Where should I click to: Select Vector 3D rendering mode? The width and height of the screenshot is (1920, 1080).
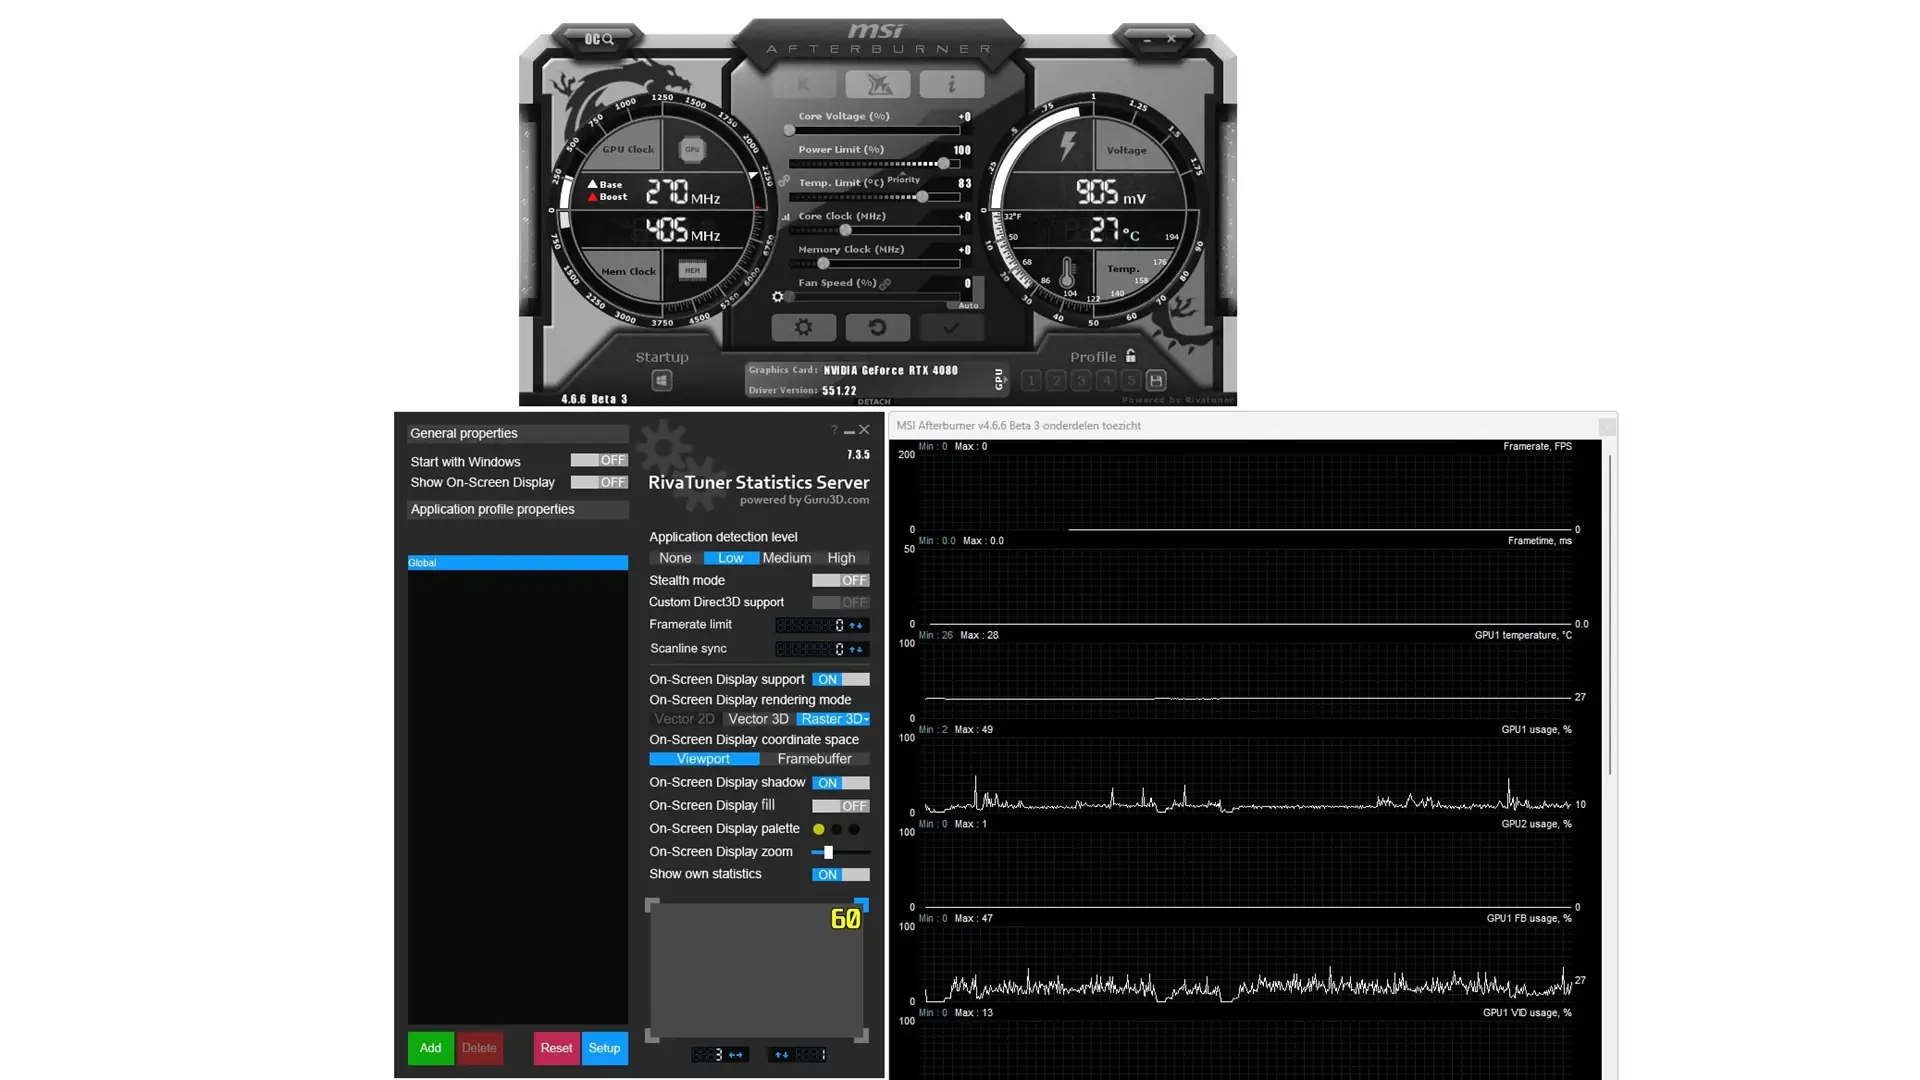pyautogui.click(x=758, y=719)
